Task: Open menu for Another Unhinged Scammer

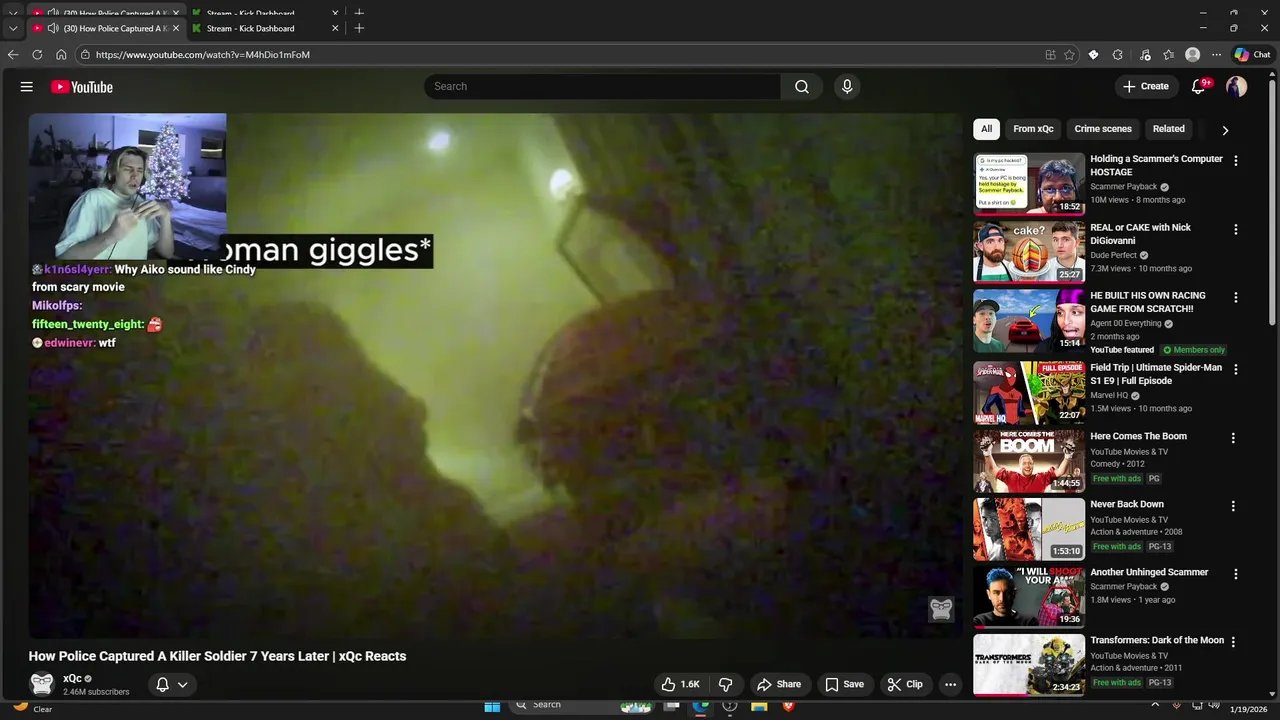Action: [x=1236, y=574]
